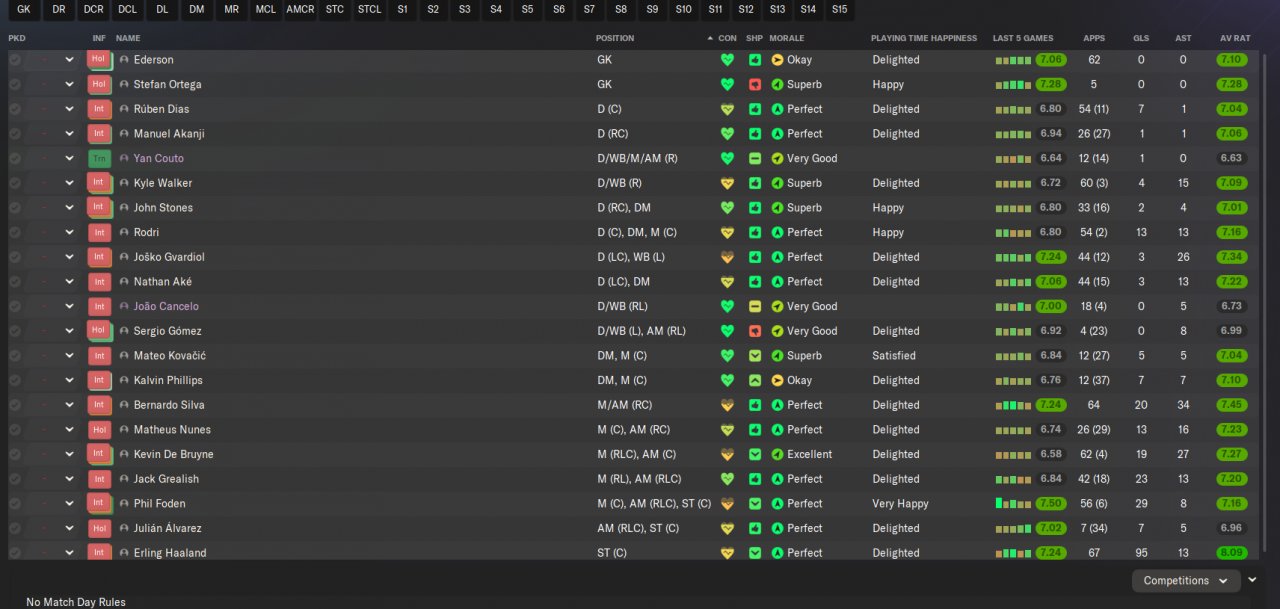1280x609 pixels.
Task: Click Sergio Gómez's red sharpness icon
Action: [754, 331]
